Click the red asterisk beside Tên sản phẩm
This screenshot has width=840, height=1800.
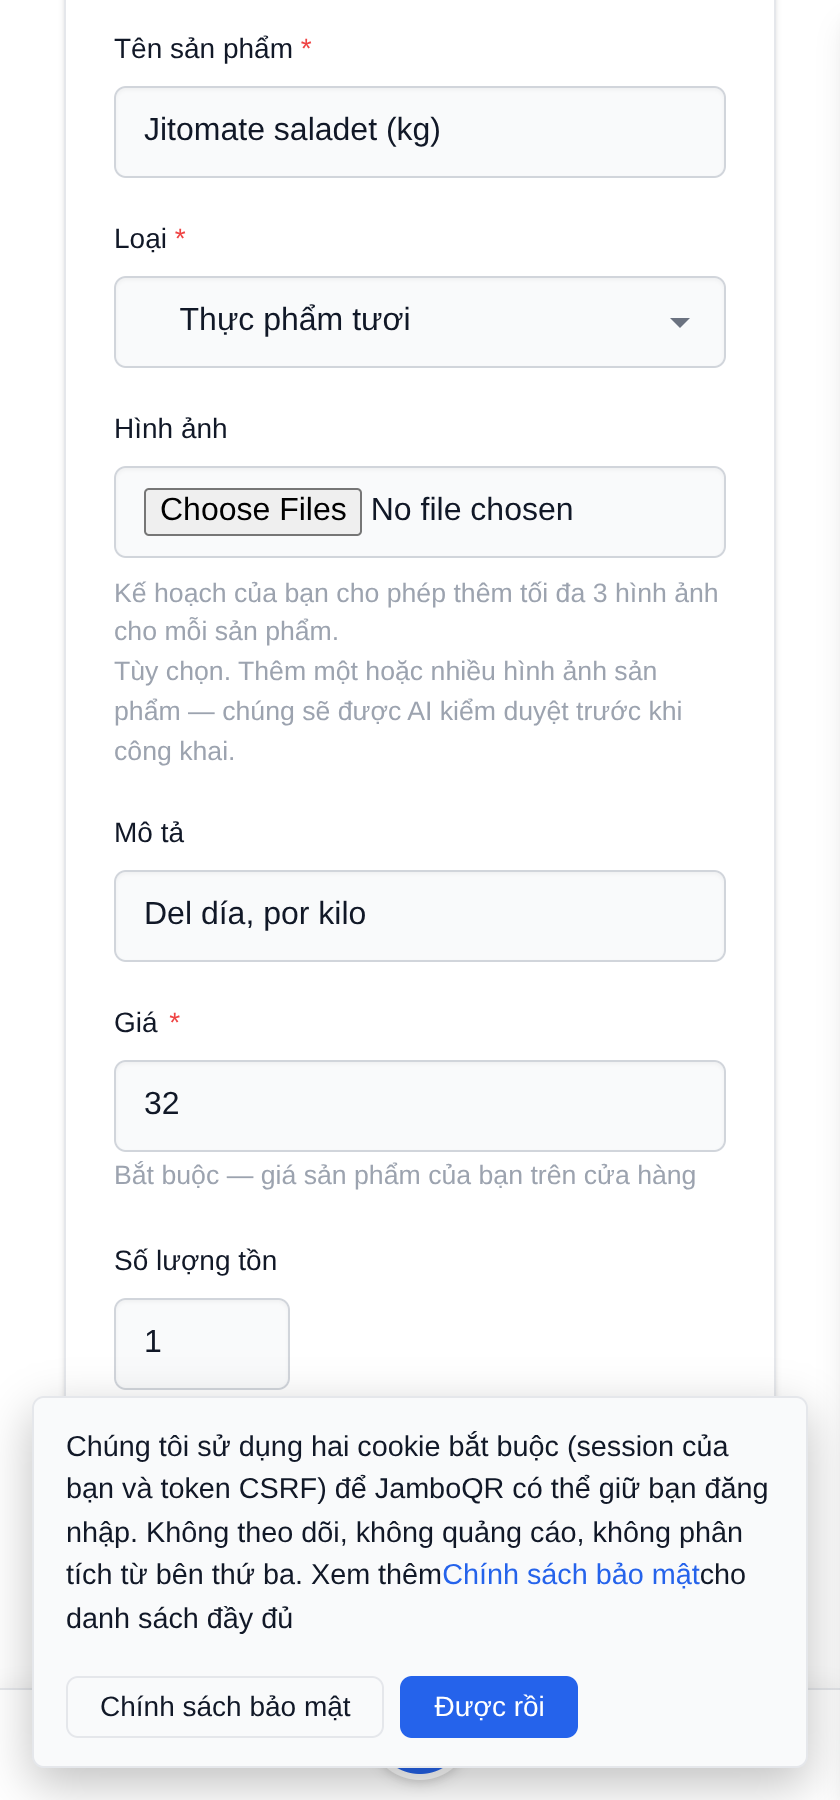(306, 46)
